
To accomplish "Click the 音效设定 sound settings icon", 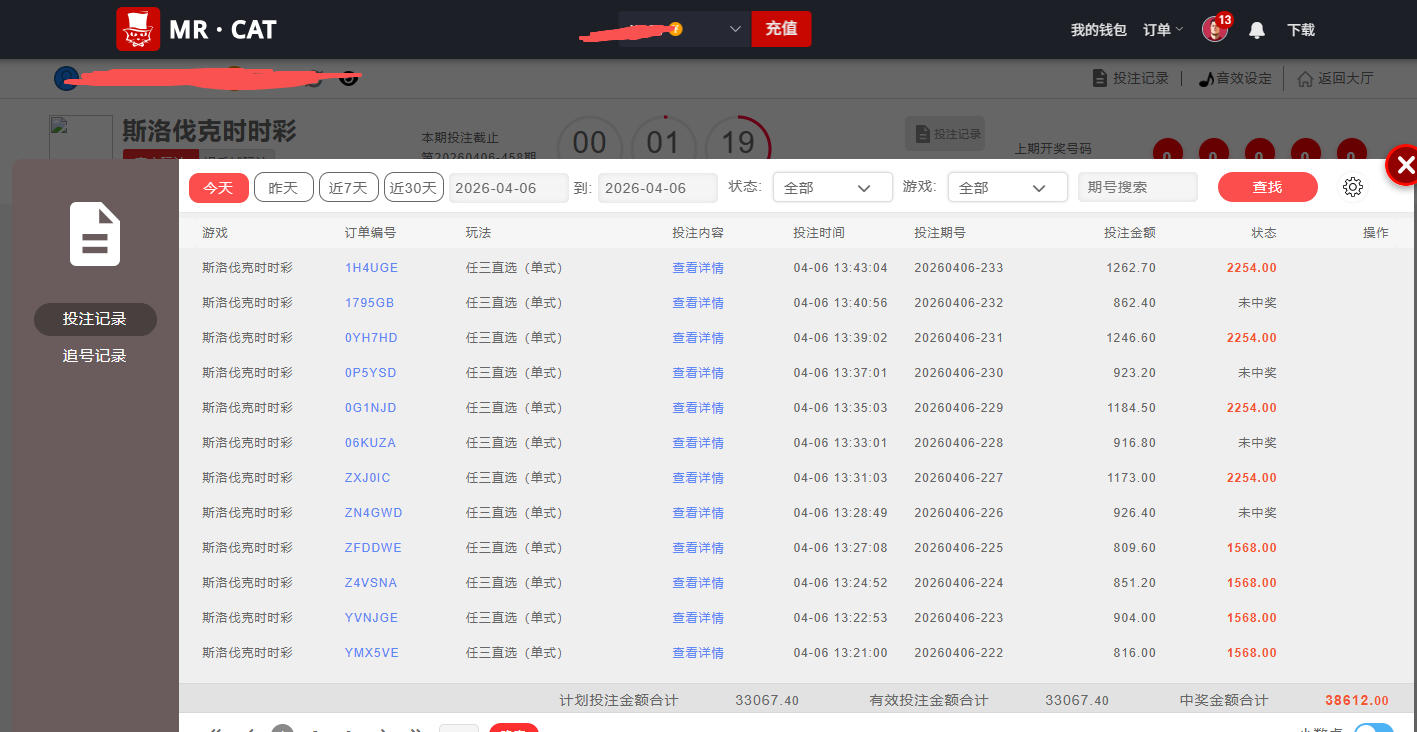I will [x=1206, y=78].
